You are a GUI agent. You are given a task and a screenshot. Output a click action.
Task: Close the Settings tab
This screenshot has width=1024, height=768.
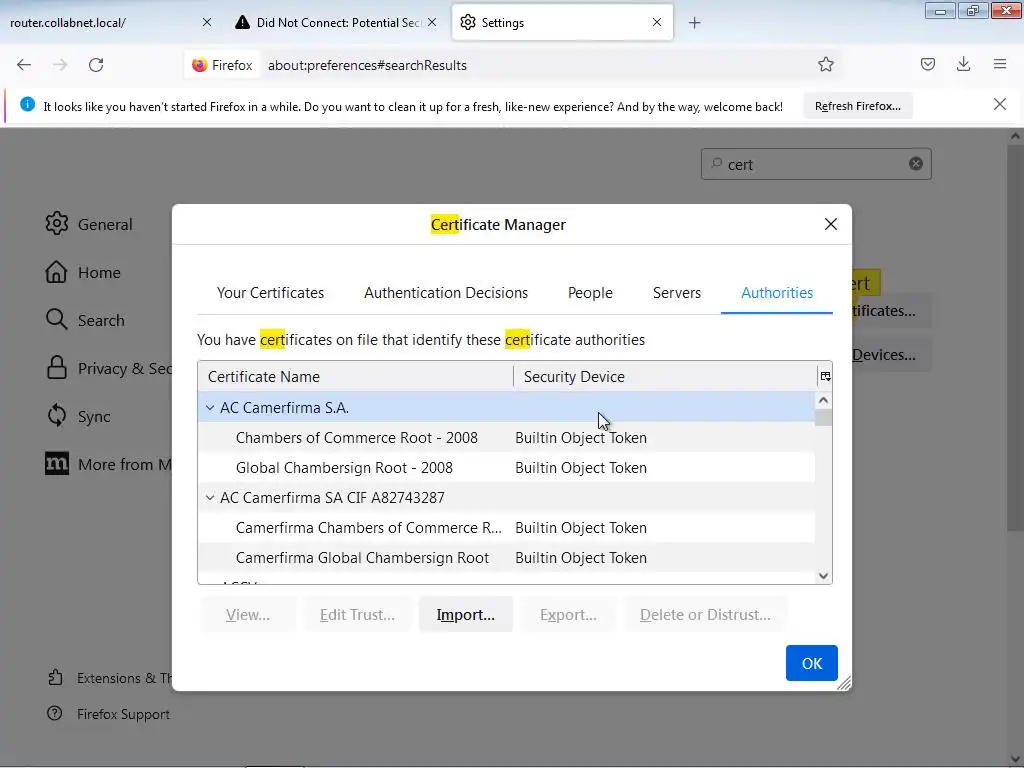tap(657, 22)
